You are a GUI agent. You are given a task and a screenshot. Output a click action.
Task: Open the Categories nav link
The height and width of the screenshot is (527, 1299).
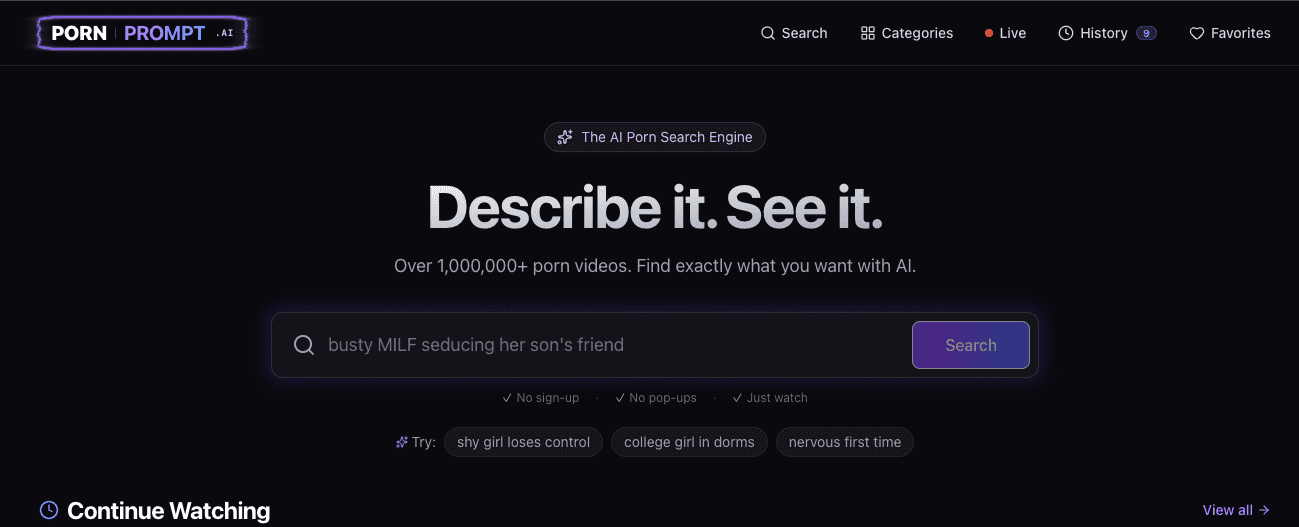coord(906,33)
